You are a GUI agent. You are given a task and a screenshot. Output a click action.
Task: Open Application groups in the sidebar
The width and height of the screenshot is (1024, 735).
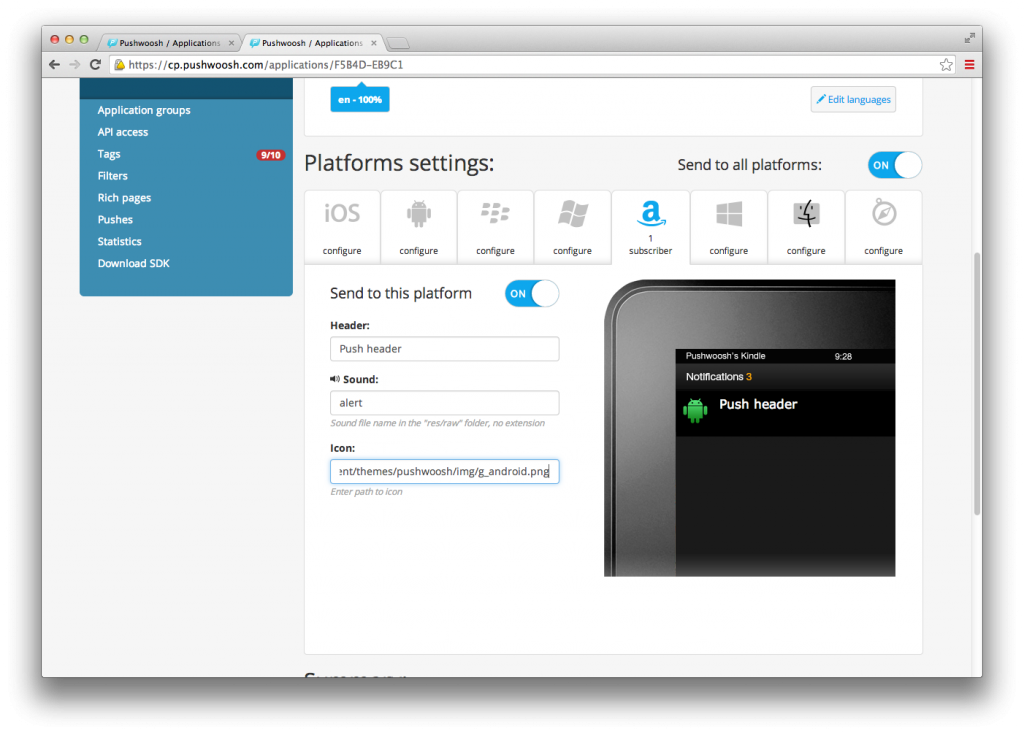point(144,110)
